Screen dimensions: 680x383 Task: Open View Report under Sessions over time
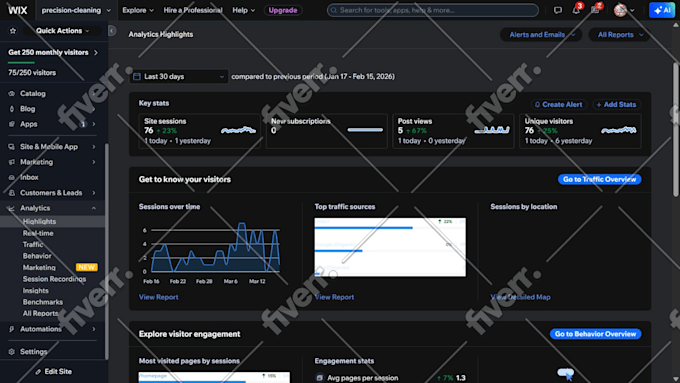coord(158,297)
